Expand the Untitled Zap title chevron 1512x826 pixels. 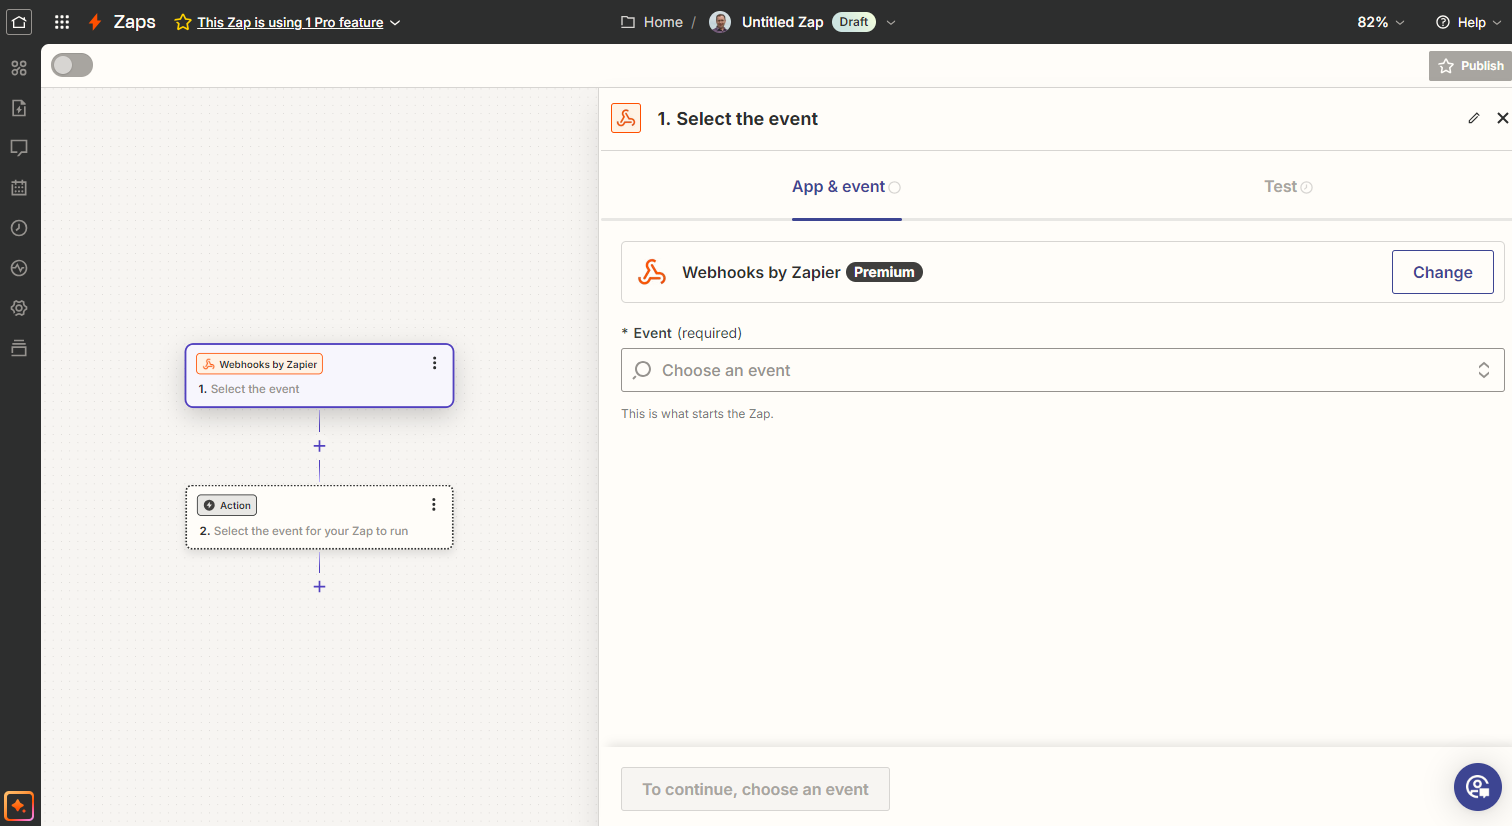pos(891,22)
